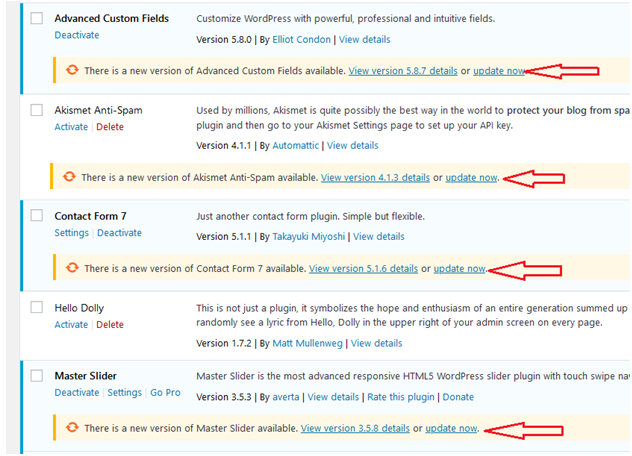
Task: View version 5.8.7 details
Action: click(403, 71)
